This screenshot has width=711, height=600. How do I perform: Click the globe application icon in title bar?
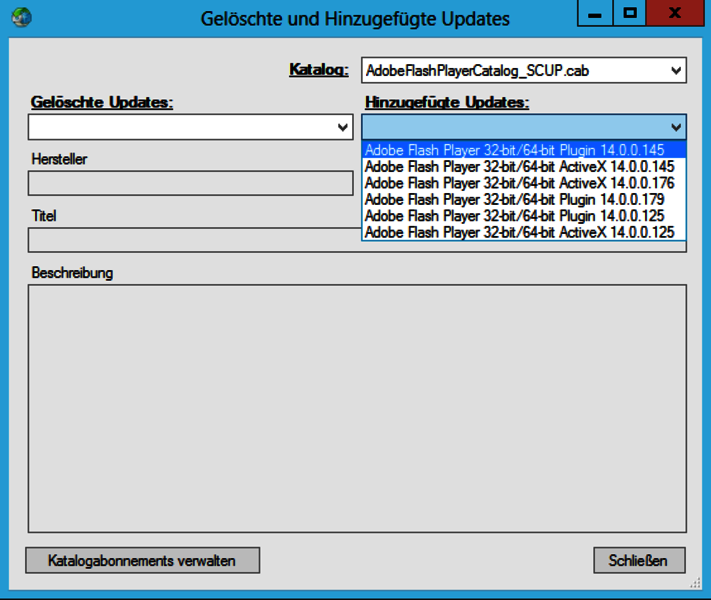pos(21,18)
